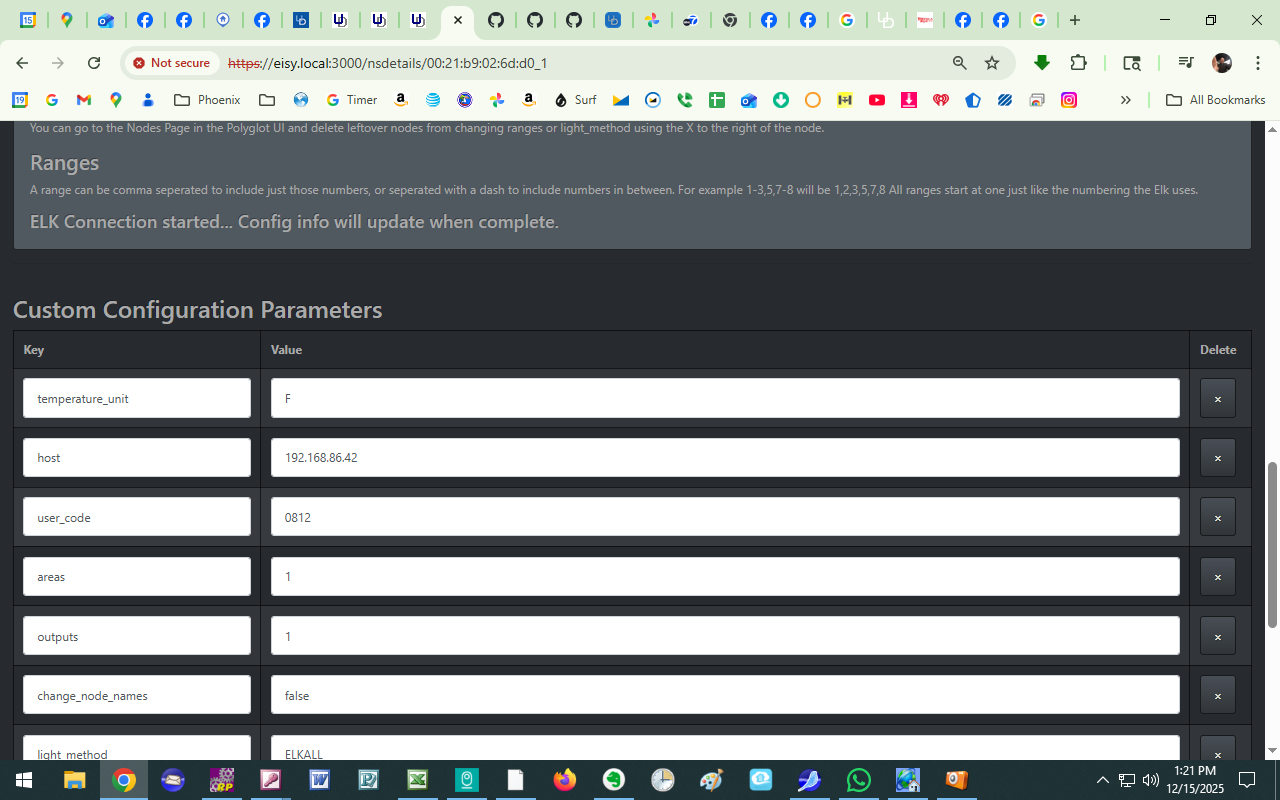Launch WhatsApp from the taskbar

858,780
